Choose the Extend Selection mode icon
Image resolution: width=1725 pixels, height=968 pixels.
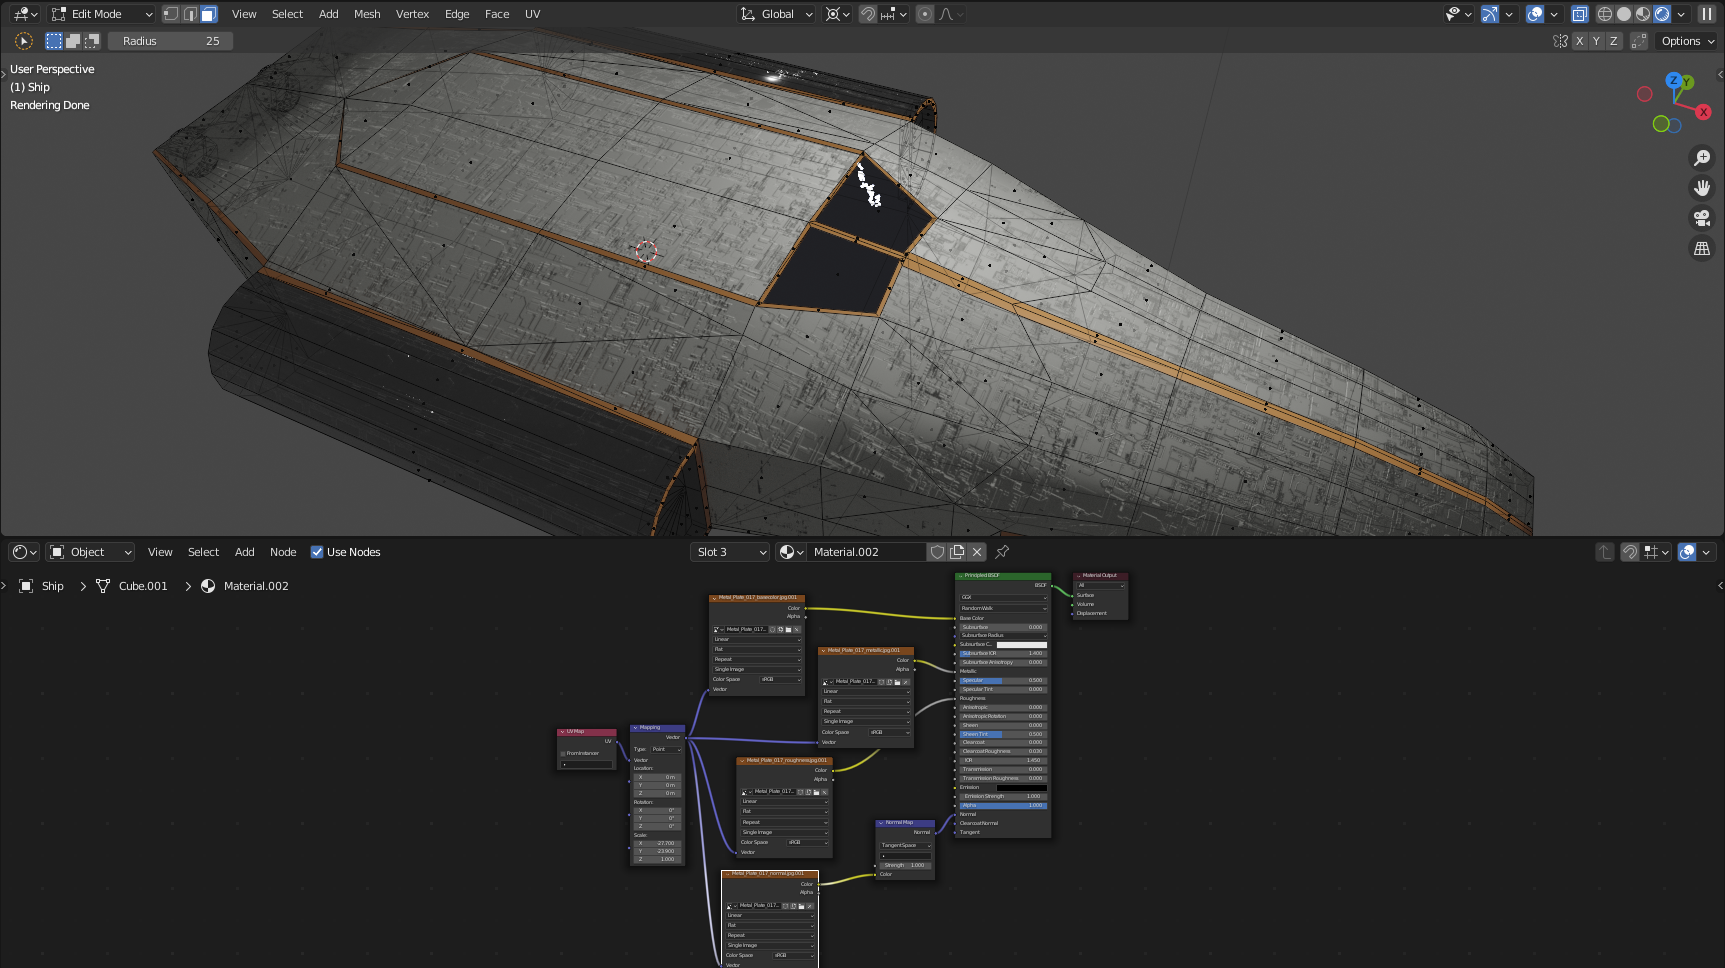[73, 41]
